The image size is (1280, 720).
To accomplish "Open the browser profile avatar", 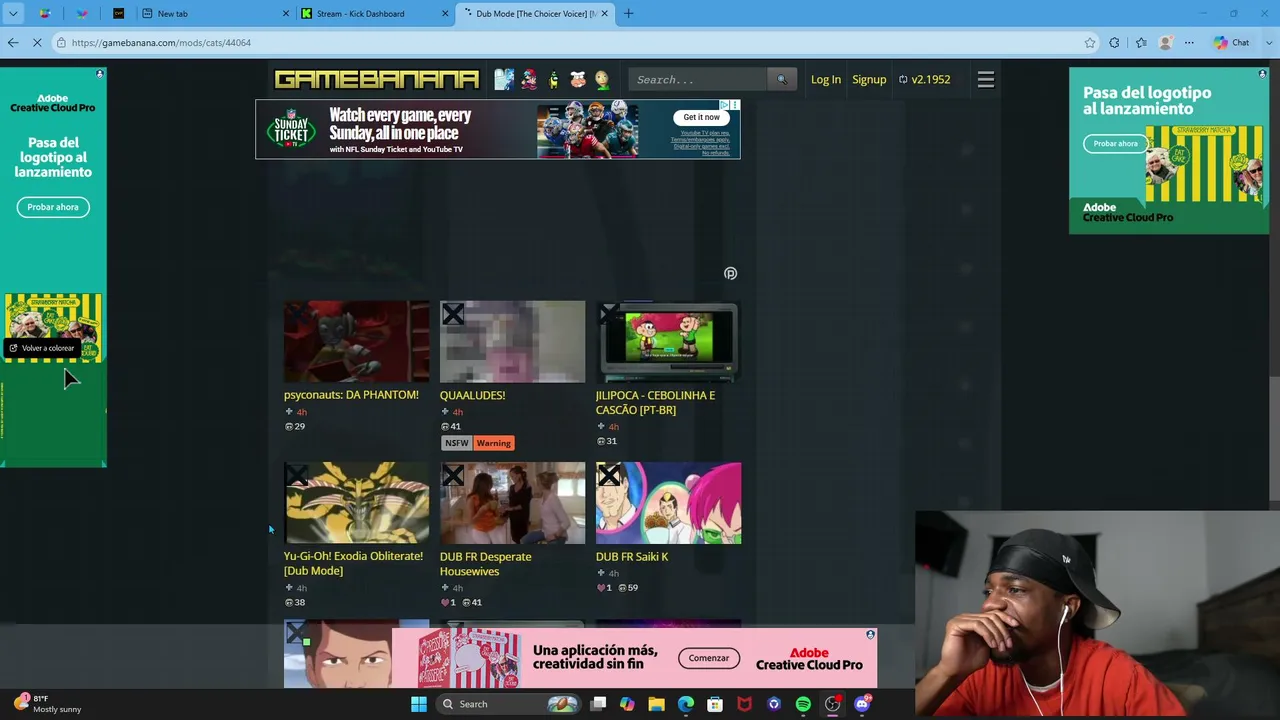I will [1165, 43].
